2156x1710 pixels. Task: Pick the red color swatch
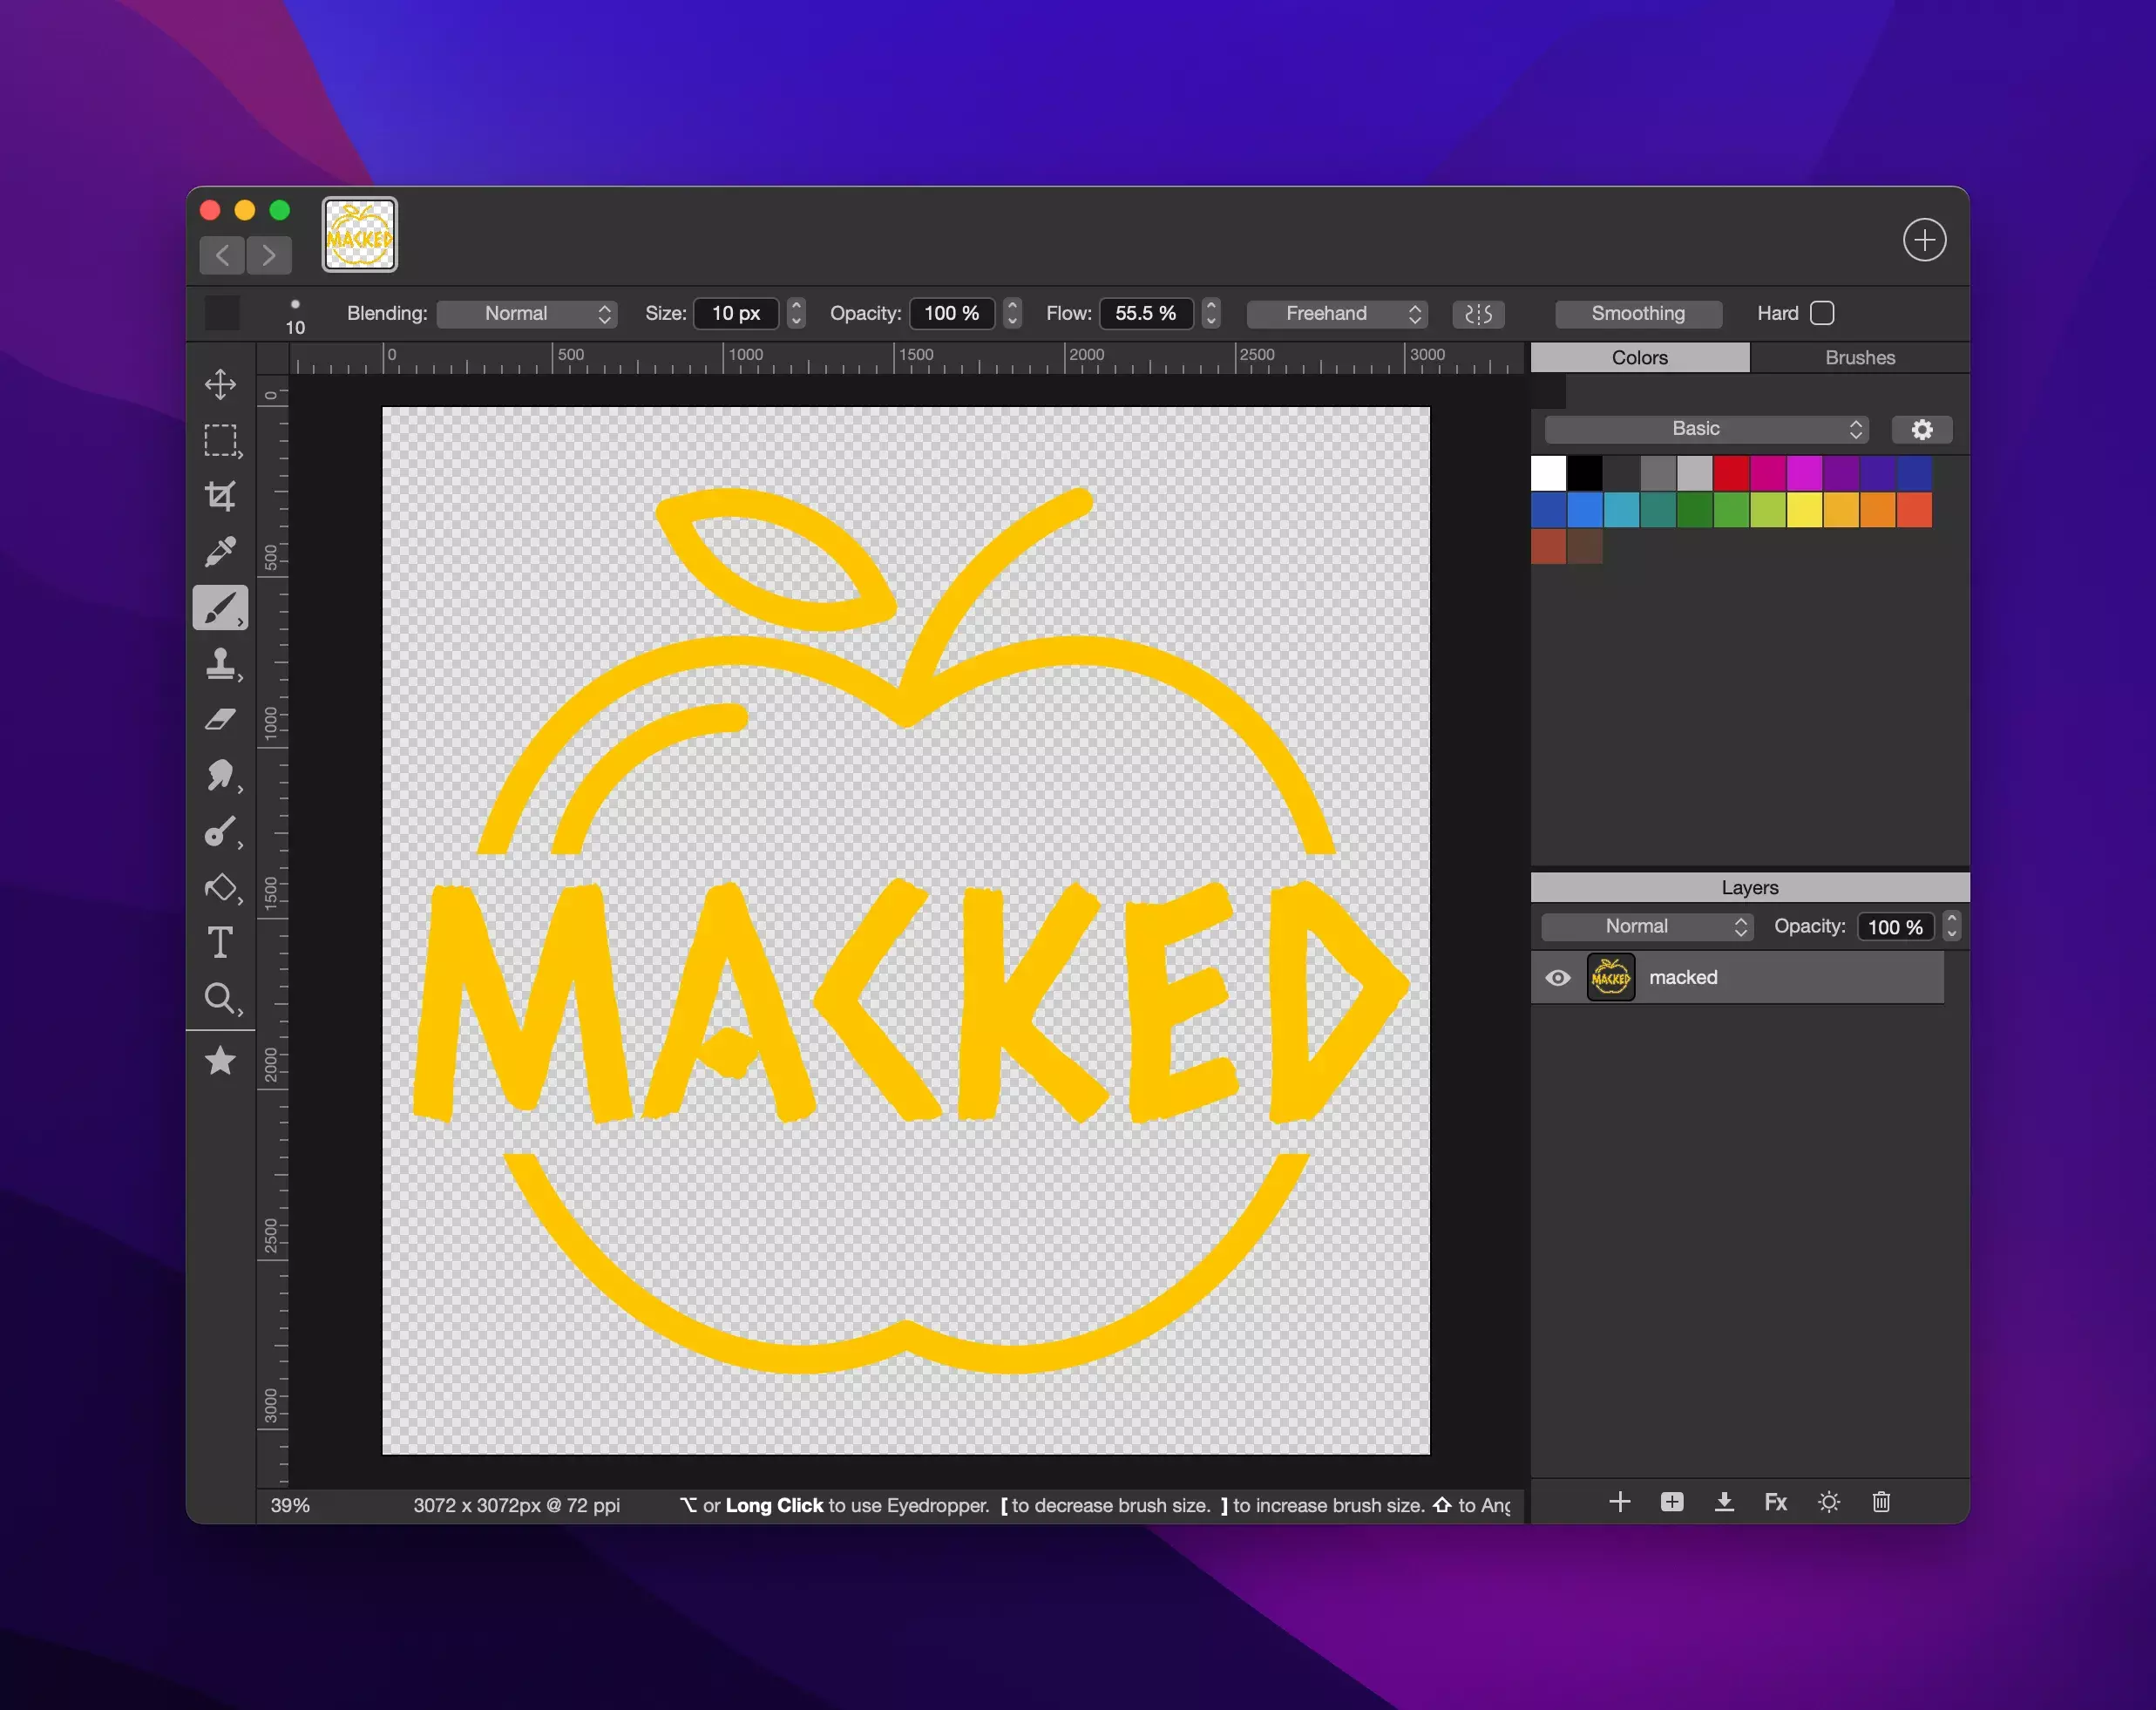[1730, 473]
